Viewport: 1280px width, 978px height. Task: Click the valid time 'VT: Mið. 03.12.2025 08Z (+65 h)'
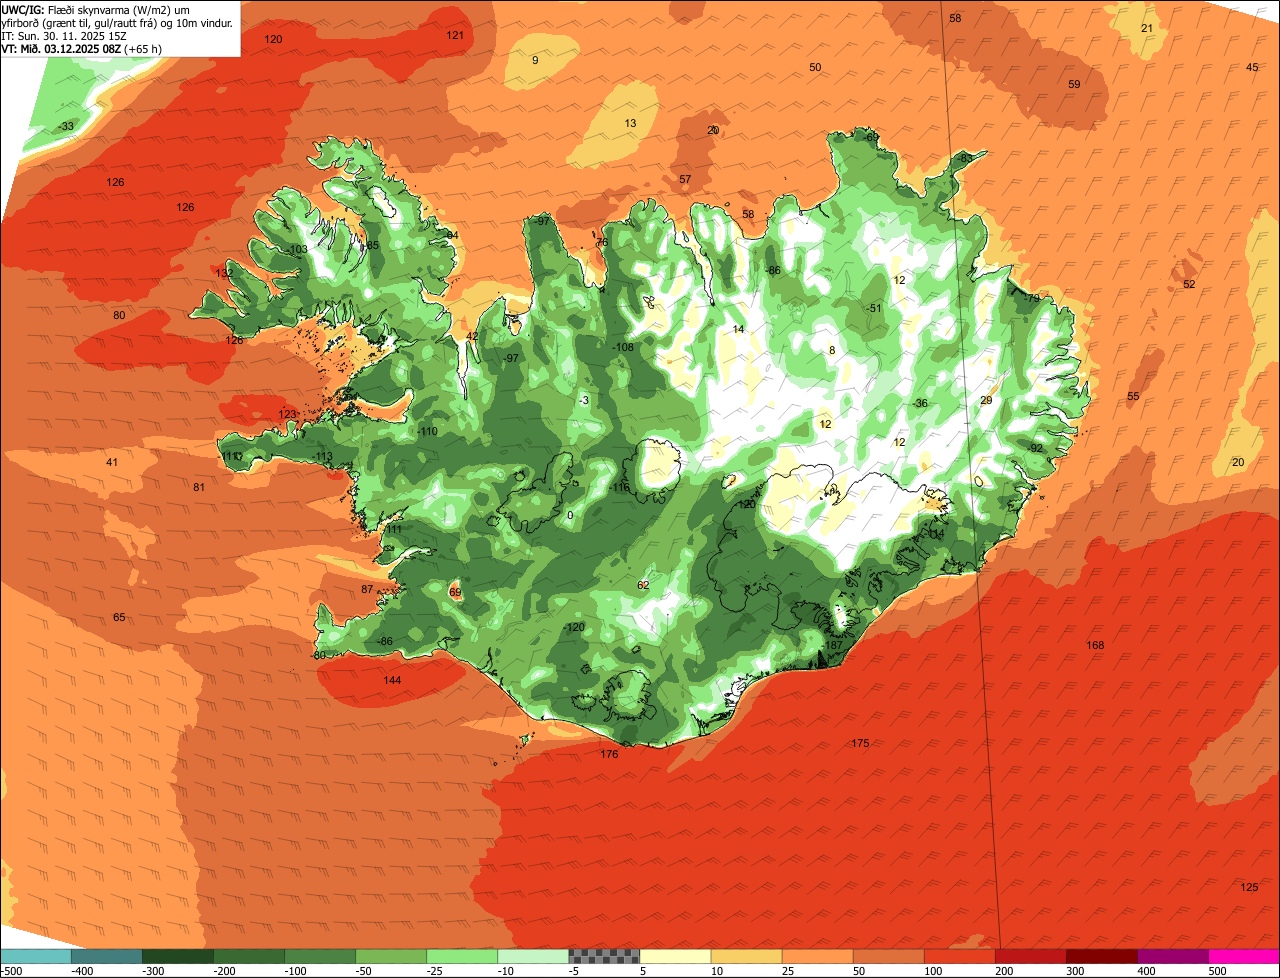(x=82, y=48)
